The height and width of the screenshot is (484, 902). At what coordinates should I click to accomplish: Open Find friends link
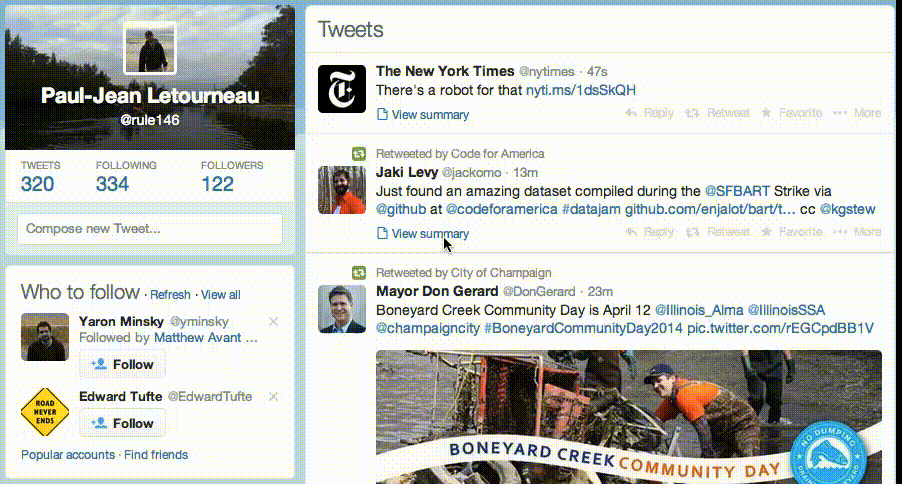tap(156, 455)
